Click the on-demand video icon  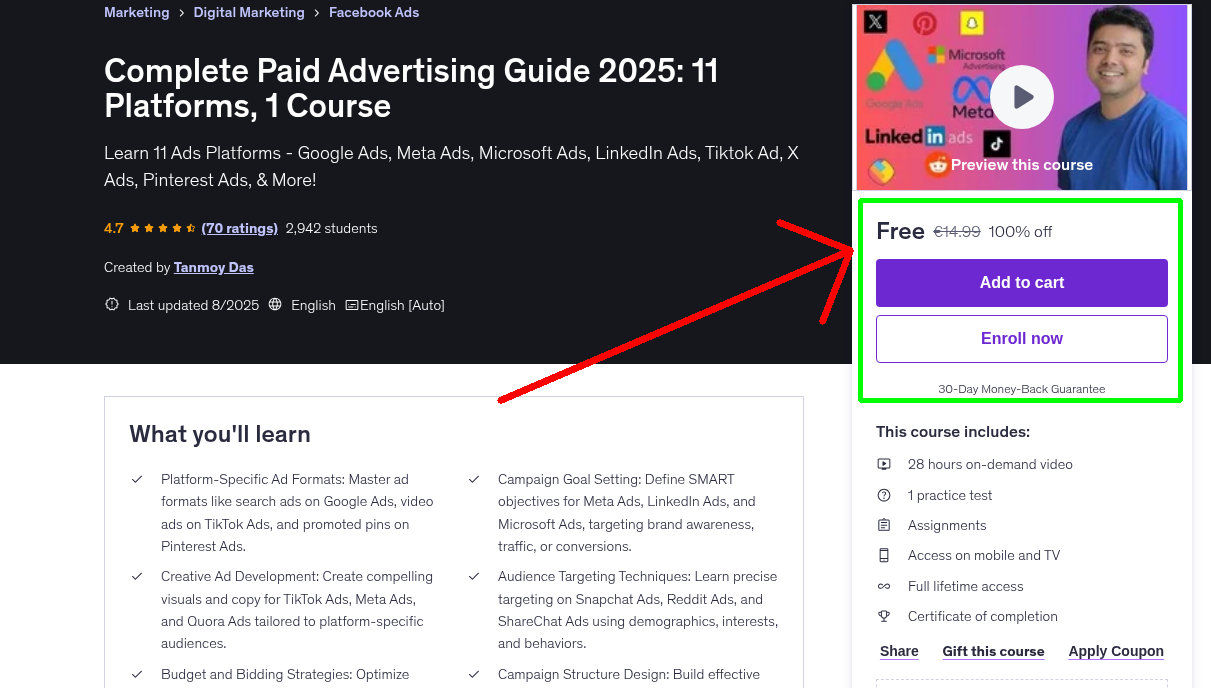pos(884,464)
